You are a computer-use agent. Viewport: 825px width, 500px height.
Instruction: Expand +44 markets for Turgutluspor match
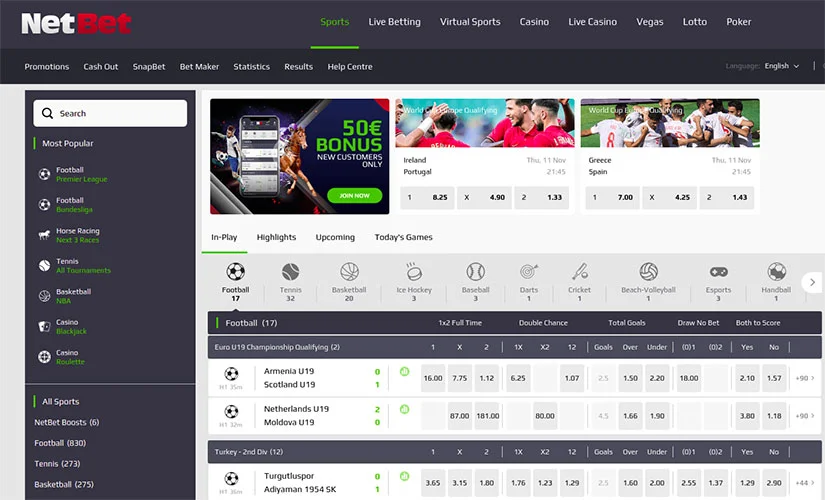805,483
